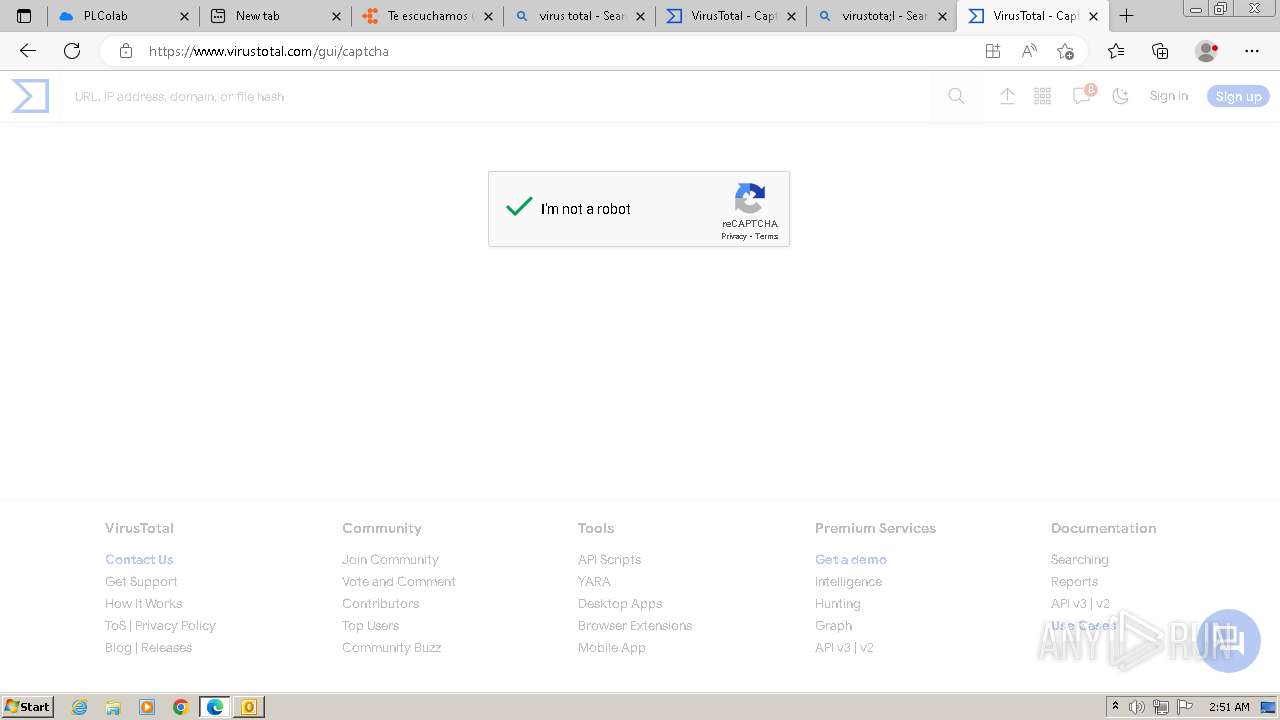Open the Top Users link

tap(371, 625)
